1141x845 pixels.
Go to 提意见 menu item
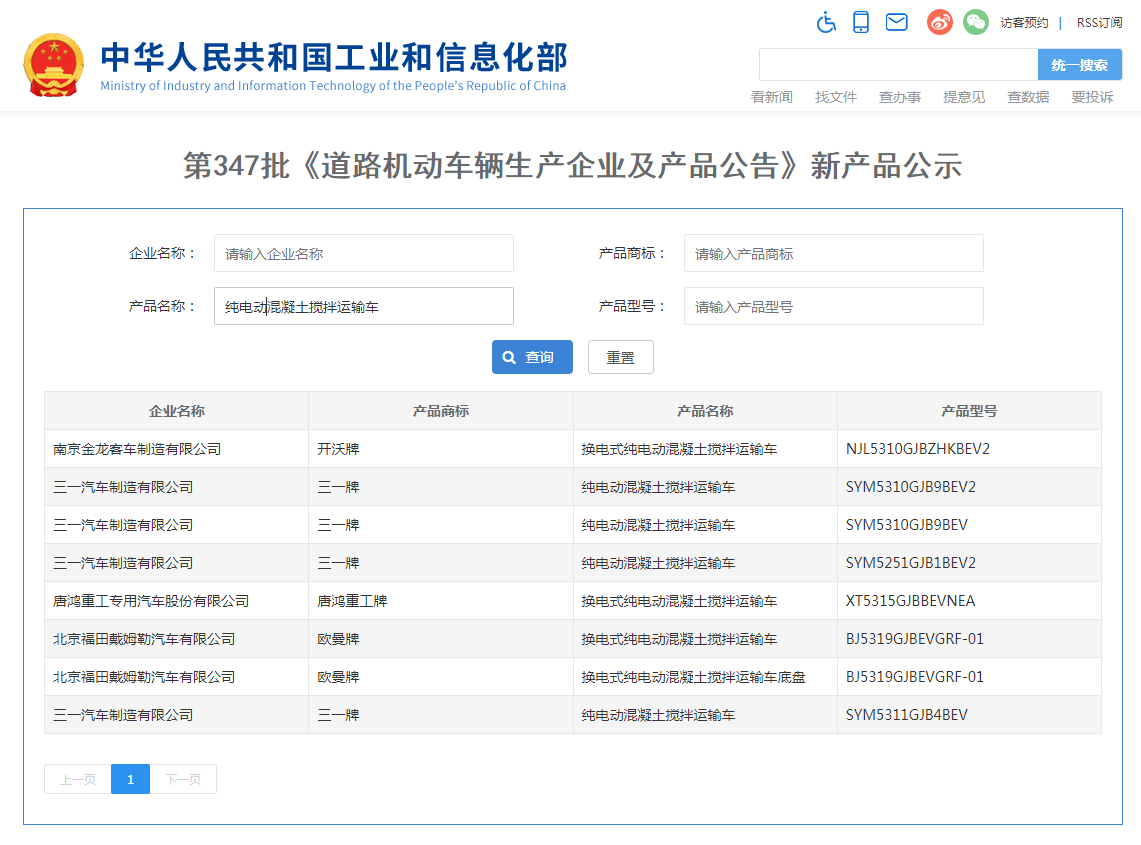point(963,97)
